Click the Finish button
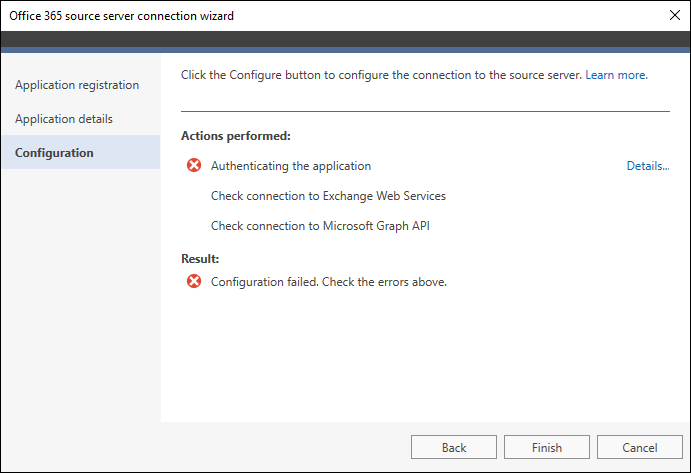Viewport: 691px width, 473px height. click(546, 447)
